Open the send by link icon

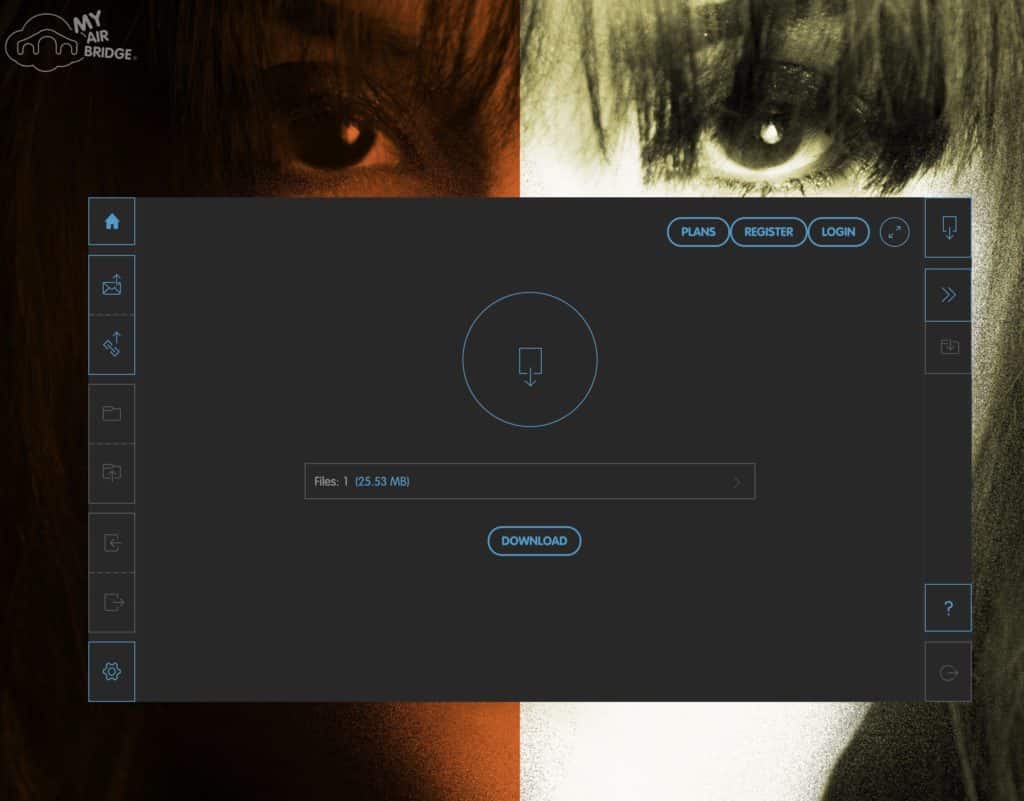(x=112, y=344)
